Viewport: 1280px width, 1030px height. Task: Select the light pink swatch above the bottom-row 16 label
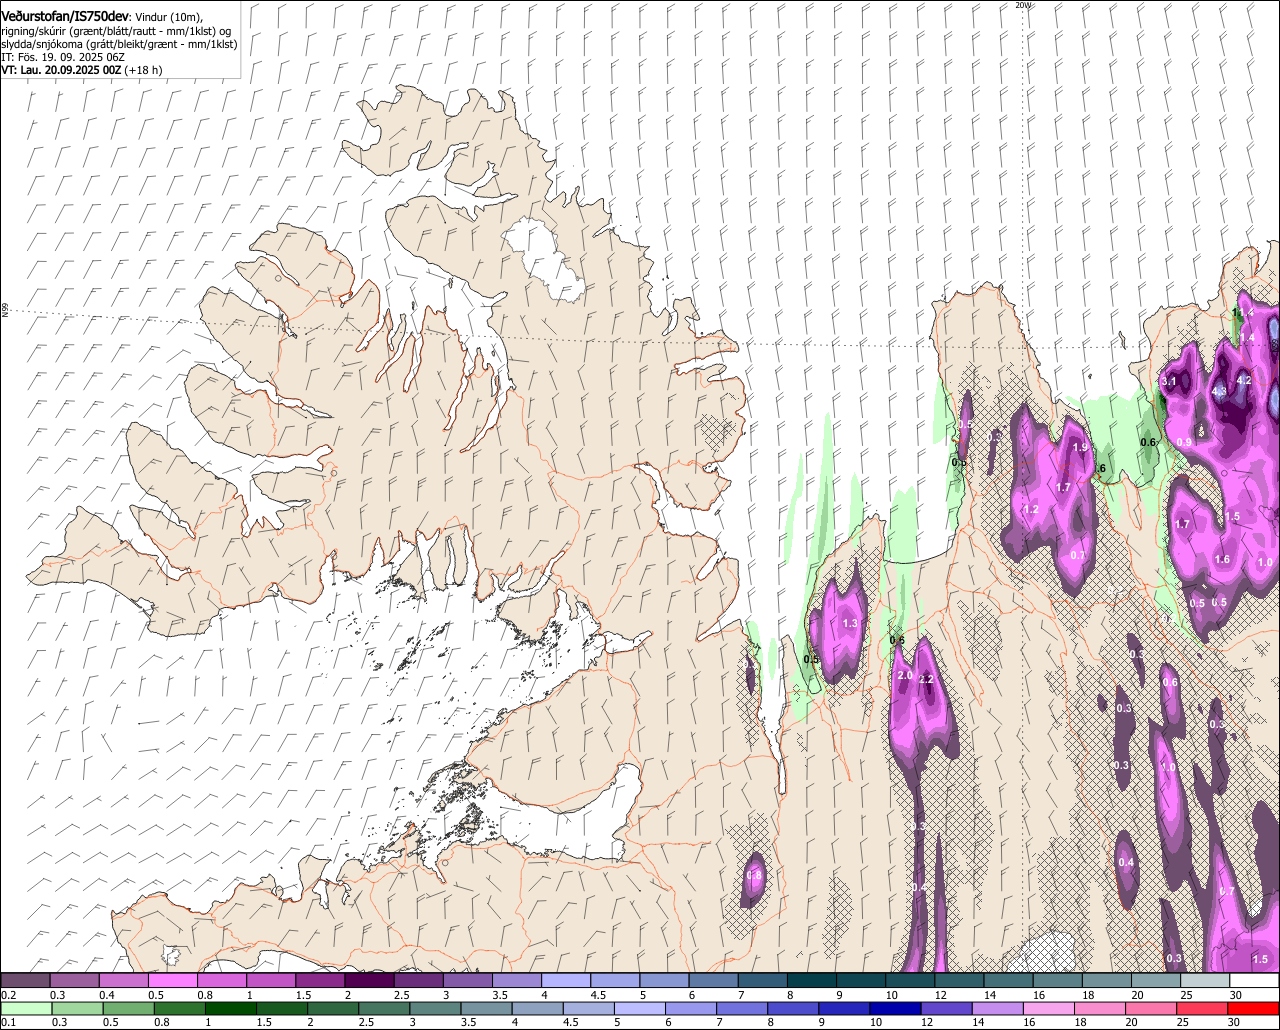(1049, 1009)
